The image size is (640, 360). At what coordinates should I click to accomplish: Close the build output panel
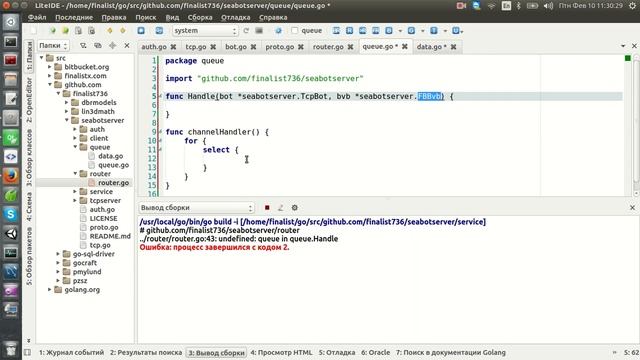click(632, 208)
